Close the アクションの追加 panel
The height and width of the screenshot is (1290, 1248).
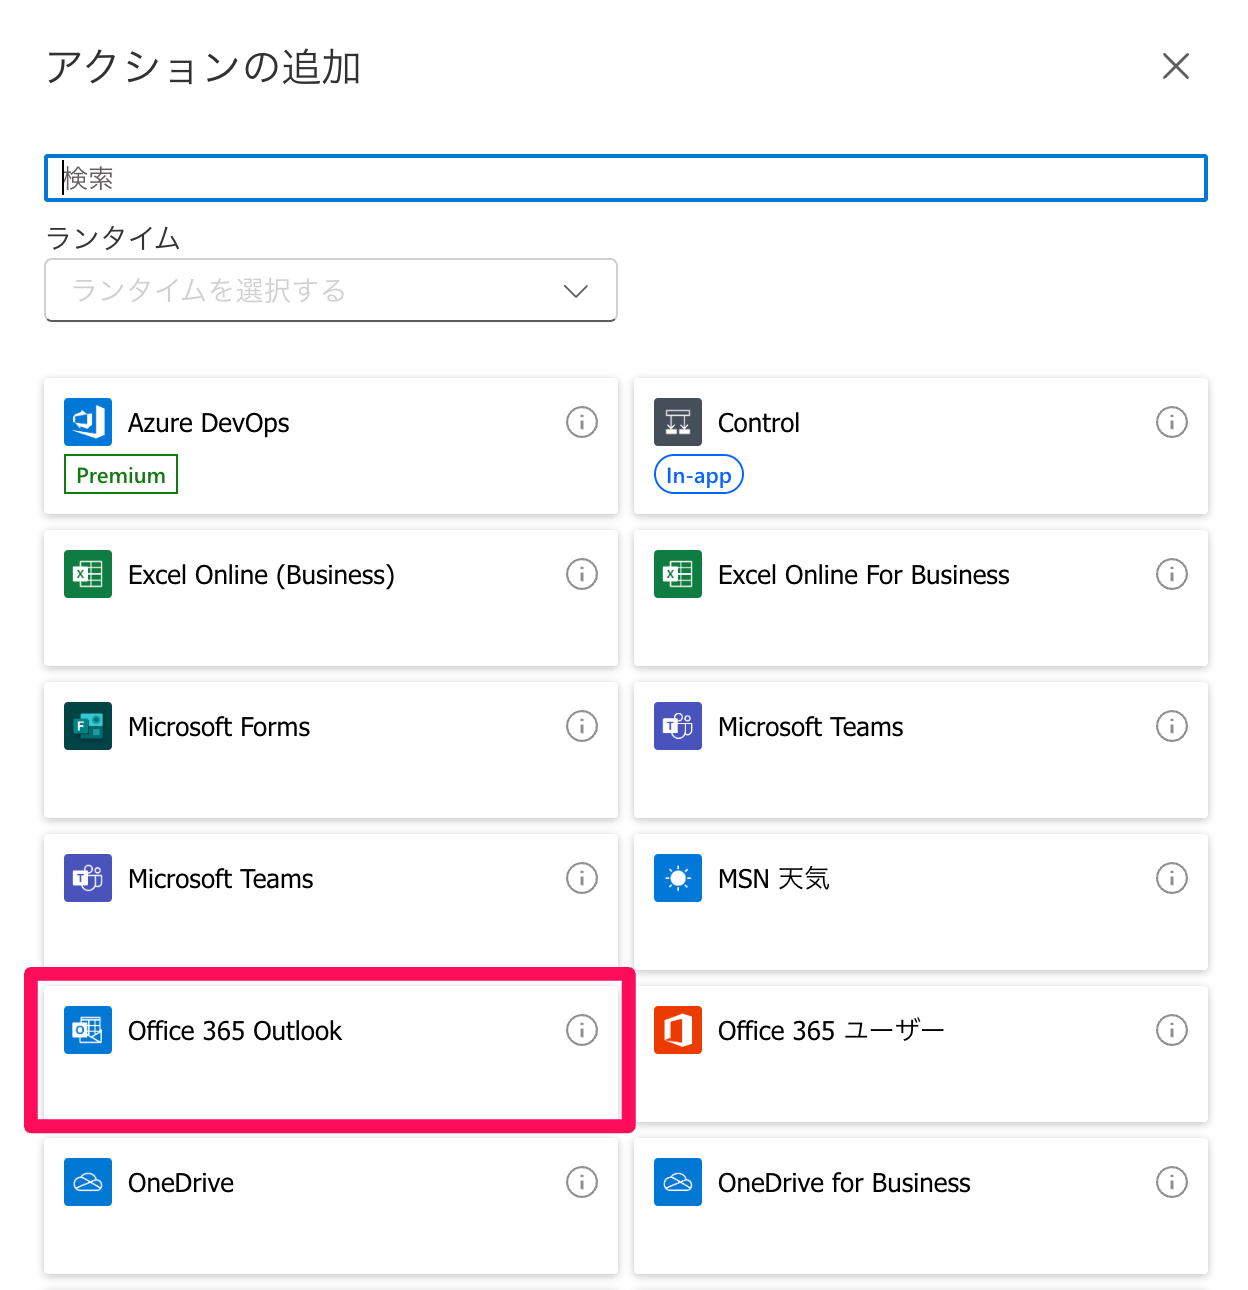tap(1176, 66)
